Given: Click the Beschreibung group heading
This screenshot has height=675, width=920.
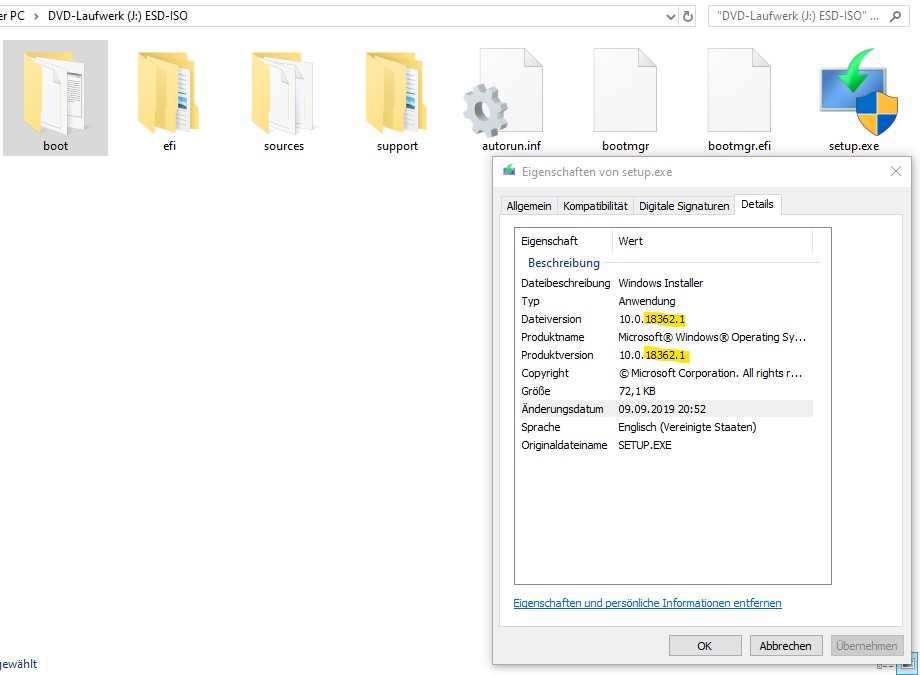Looking at the screenshot, I should (563, 263).
